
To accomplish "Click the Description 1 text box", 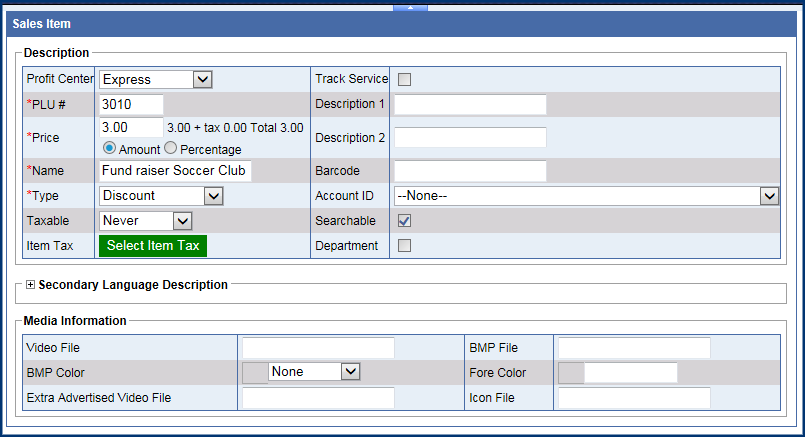I will point(470,104).
